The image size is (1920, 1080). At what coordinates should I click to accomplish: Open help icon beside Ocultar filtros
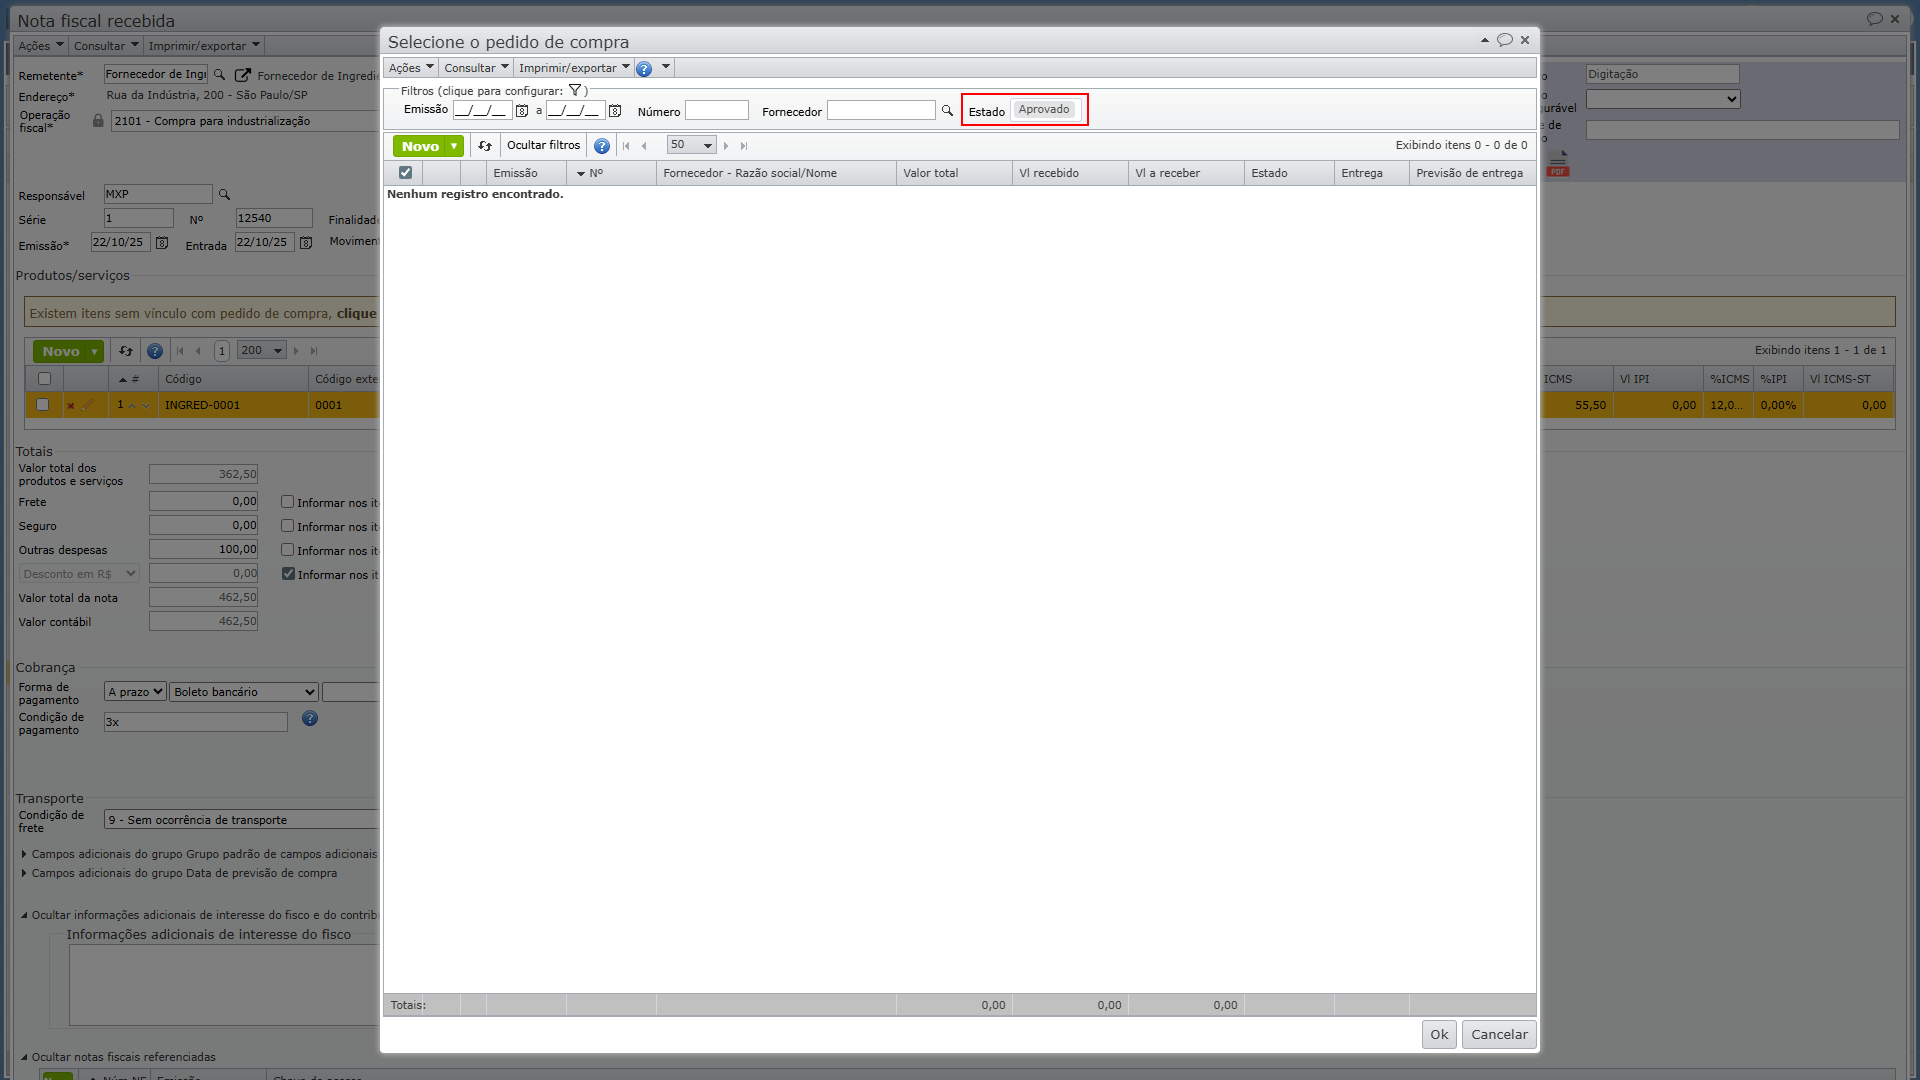coord(602,146)
